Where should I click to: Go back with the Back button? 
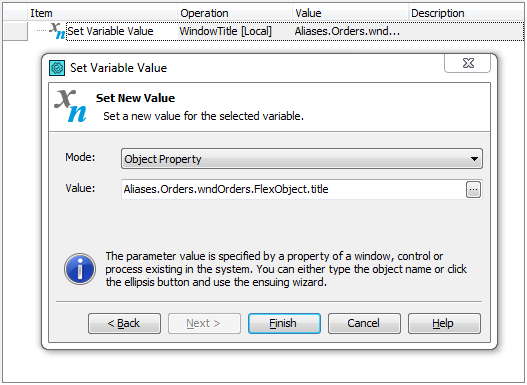coord(124,324)
